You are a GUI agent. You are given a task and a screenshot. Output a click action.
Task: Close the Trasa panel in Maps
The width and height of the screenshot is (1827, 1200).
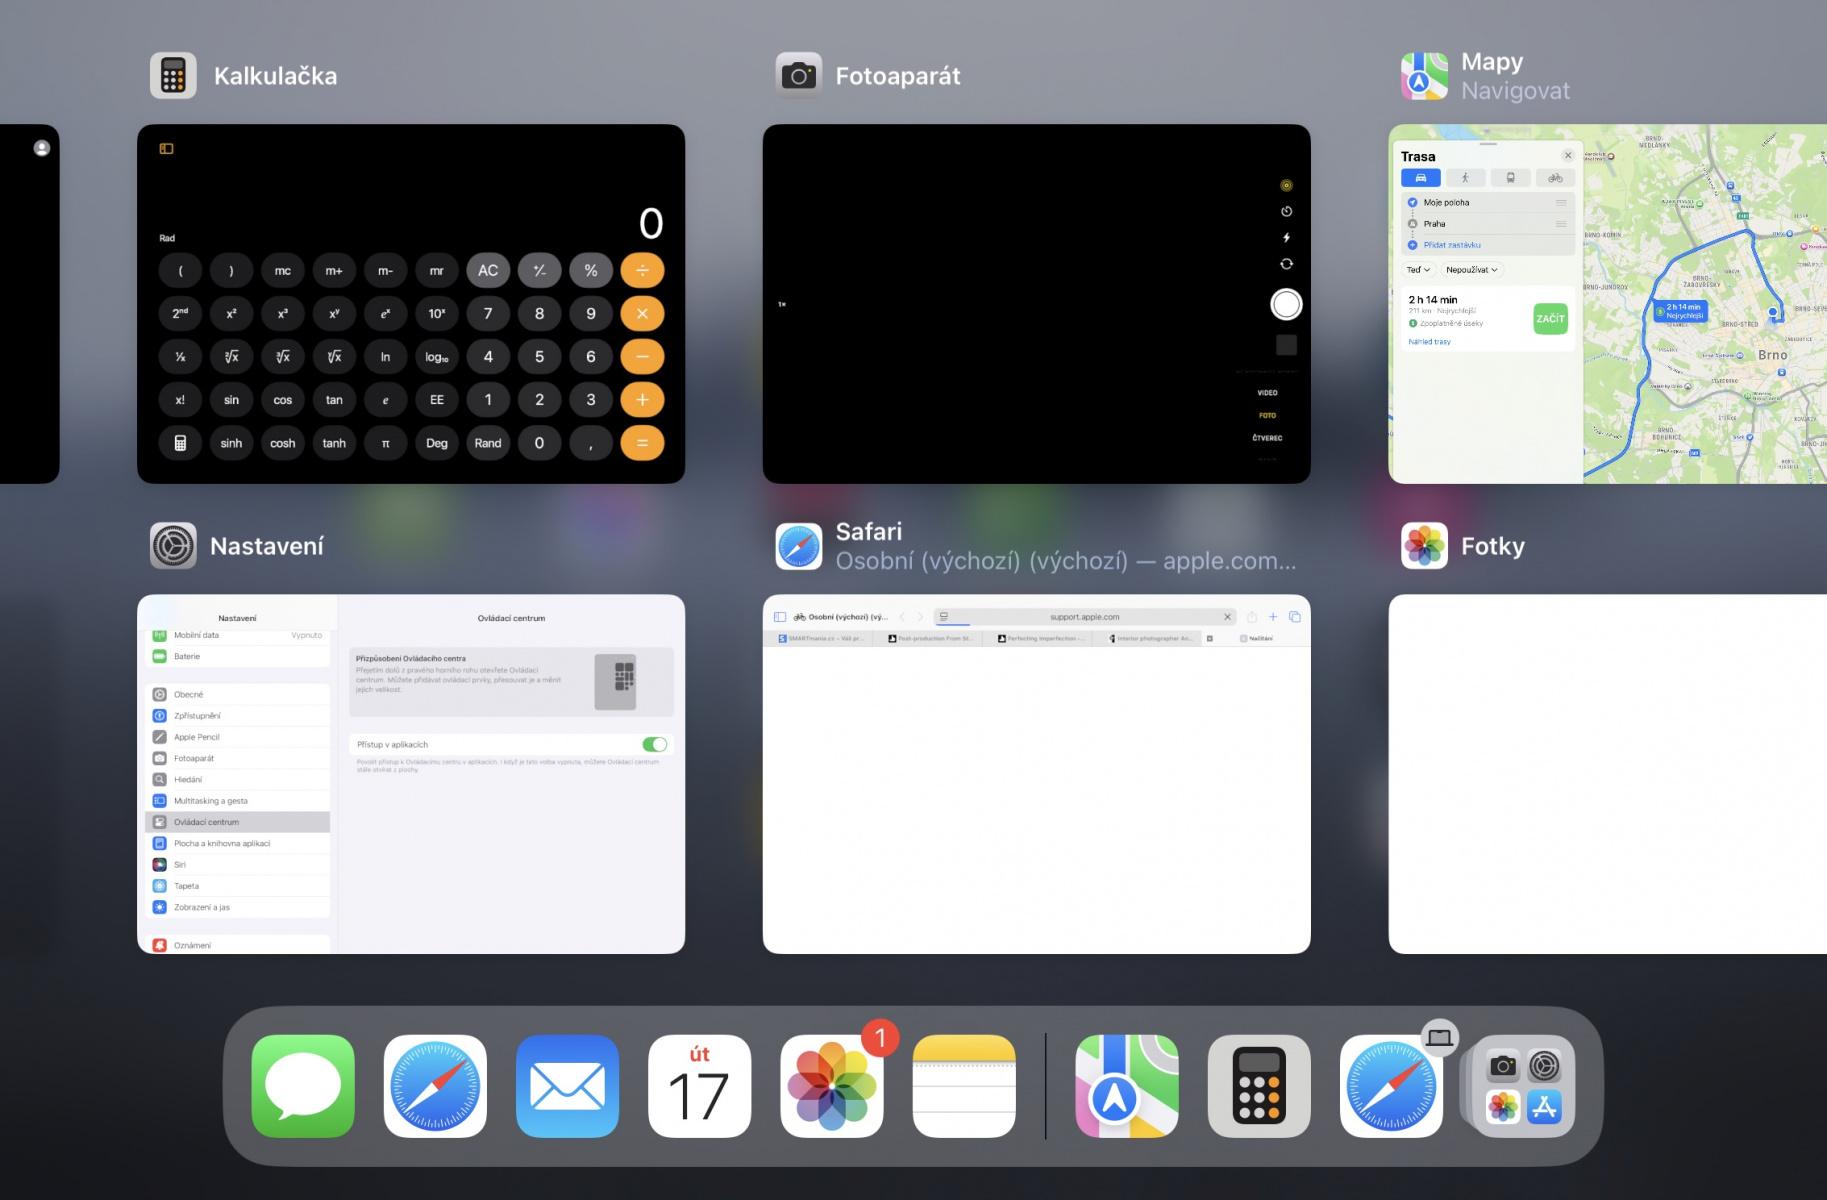click(x=1568, y=156)
